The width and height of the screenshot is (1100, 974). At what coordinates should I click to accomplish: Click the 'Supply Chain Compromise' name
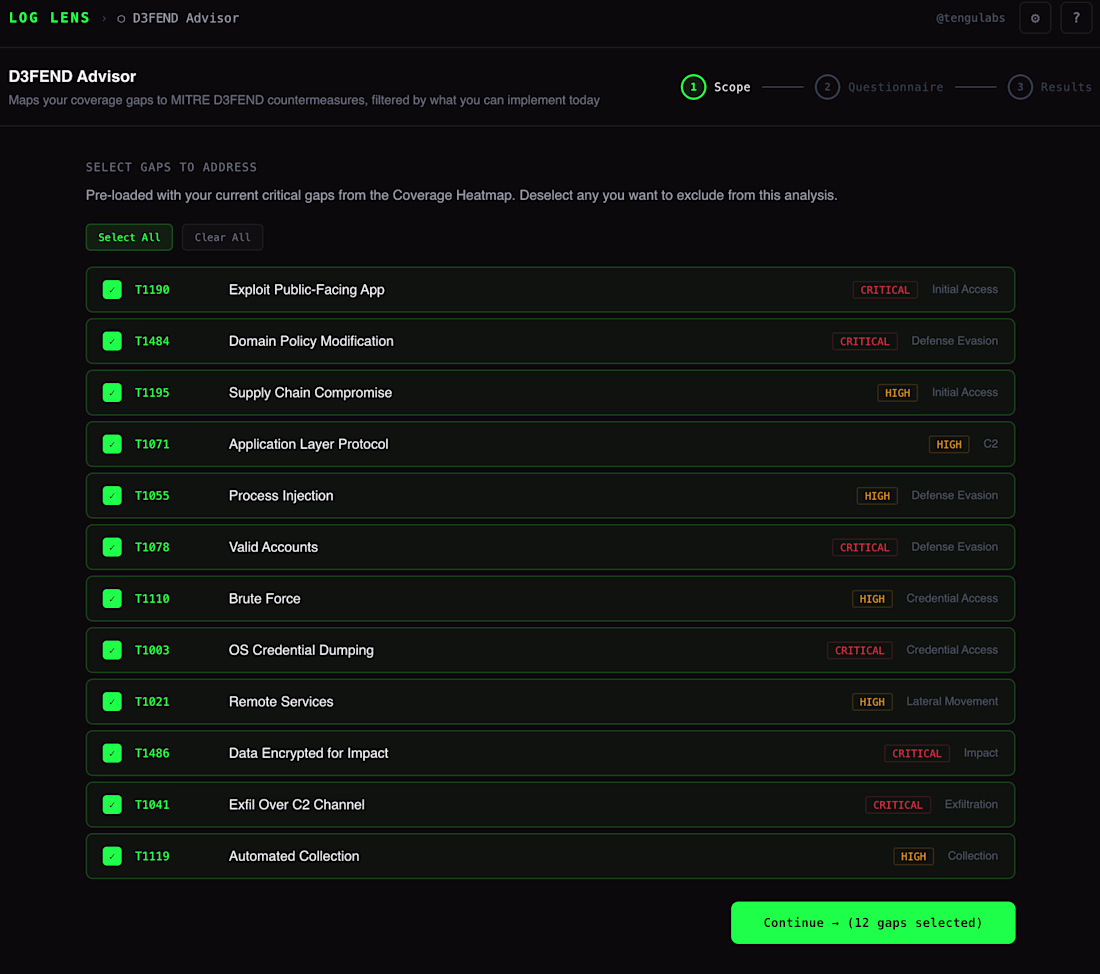310,393
